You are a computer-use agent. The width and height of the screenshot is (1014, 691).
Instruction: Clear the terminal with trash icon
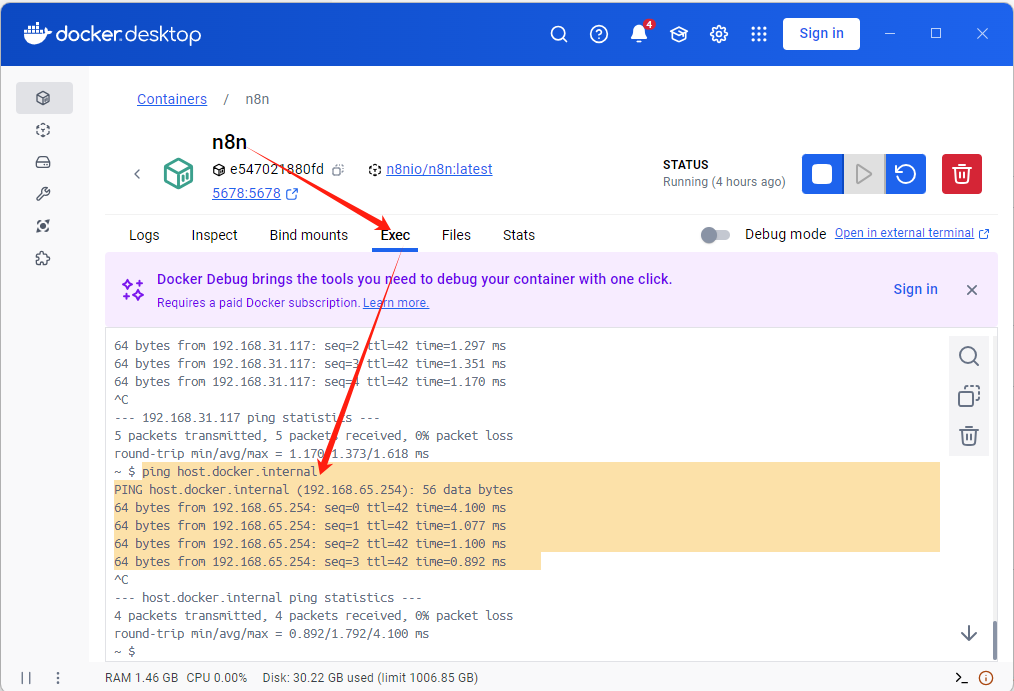click(x=969, y=436)
